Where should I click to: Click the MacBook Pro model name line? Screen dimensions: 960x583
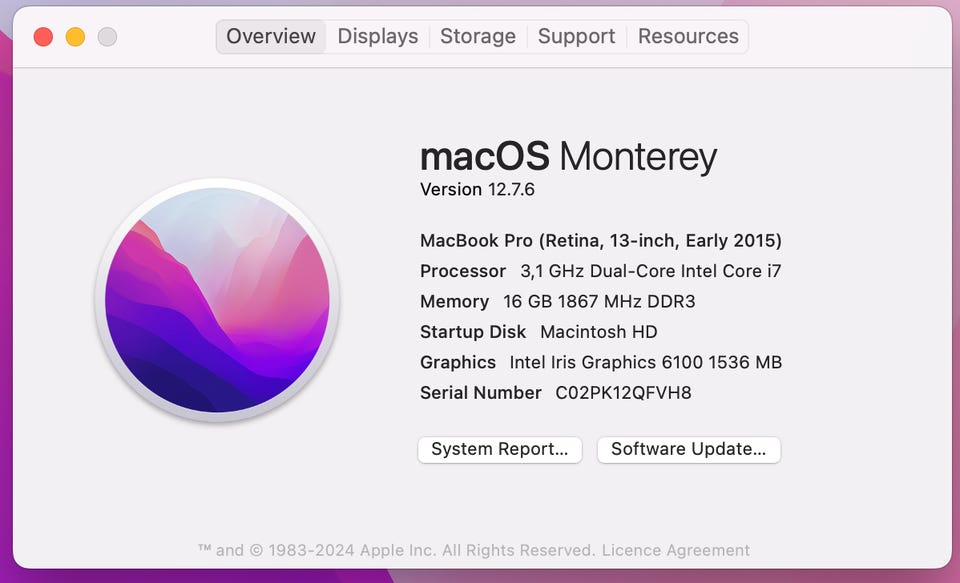[x=600, y=241]
